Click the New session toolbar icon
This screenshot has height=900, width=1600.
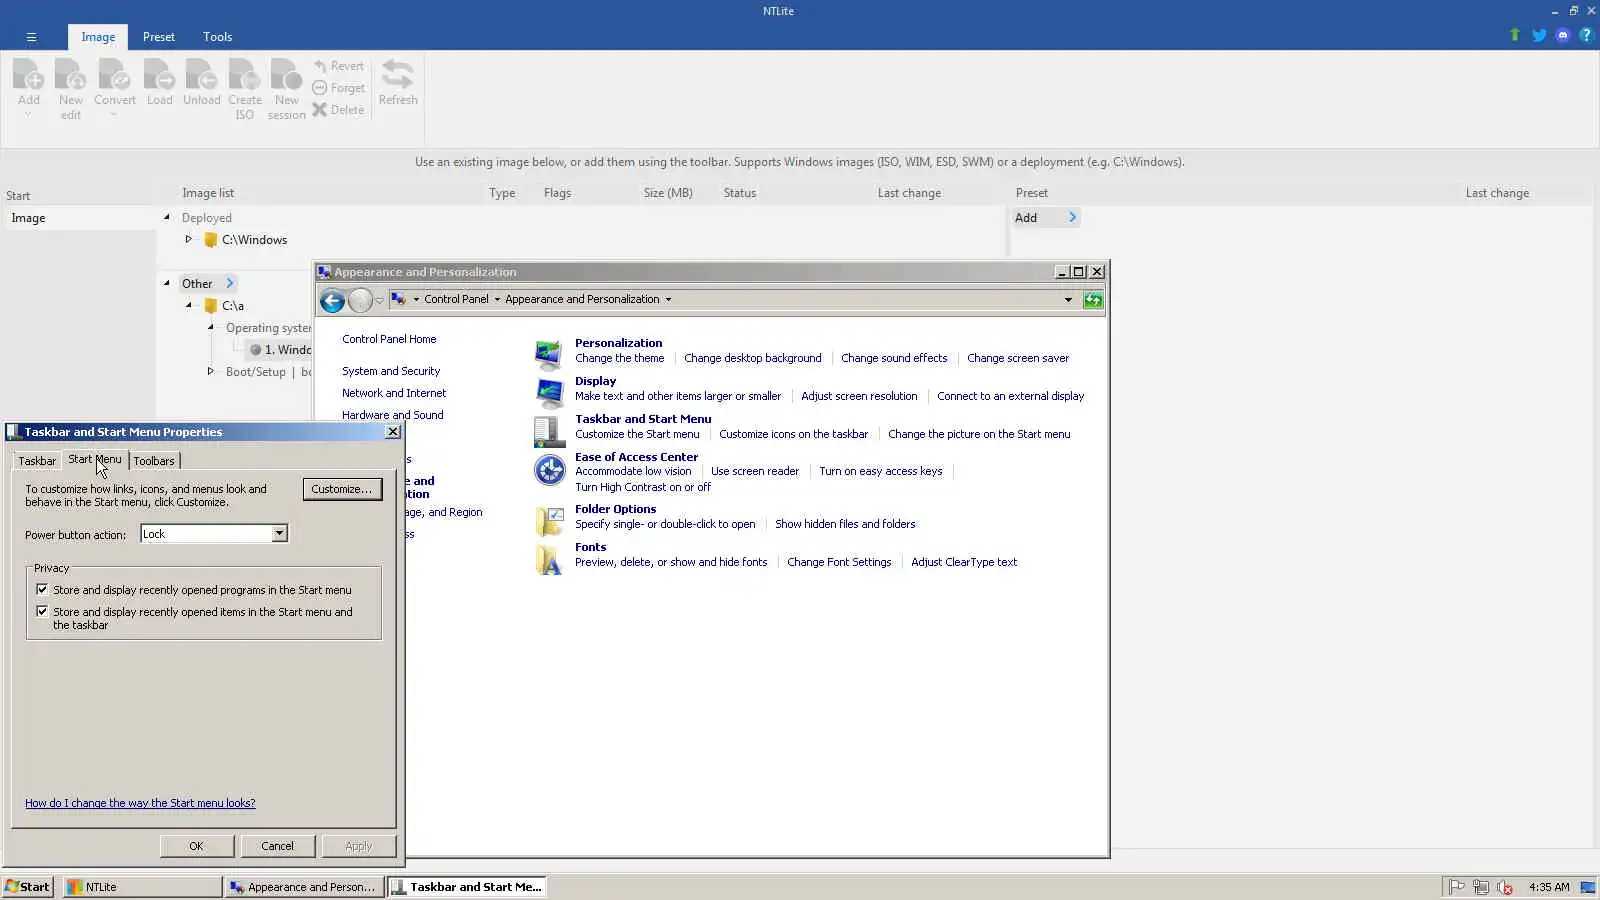[286, 76]
